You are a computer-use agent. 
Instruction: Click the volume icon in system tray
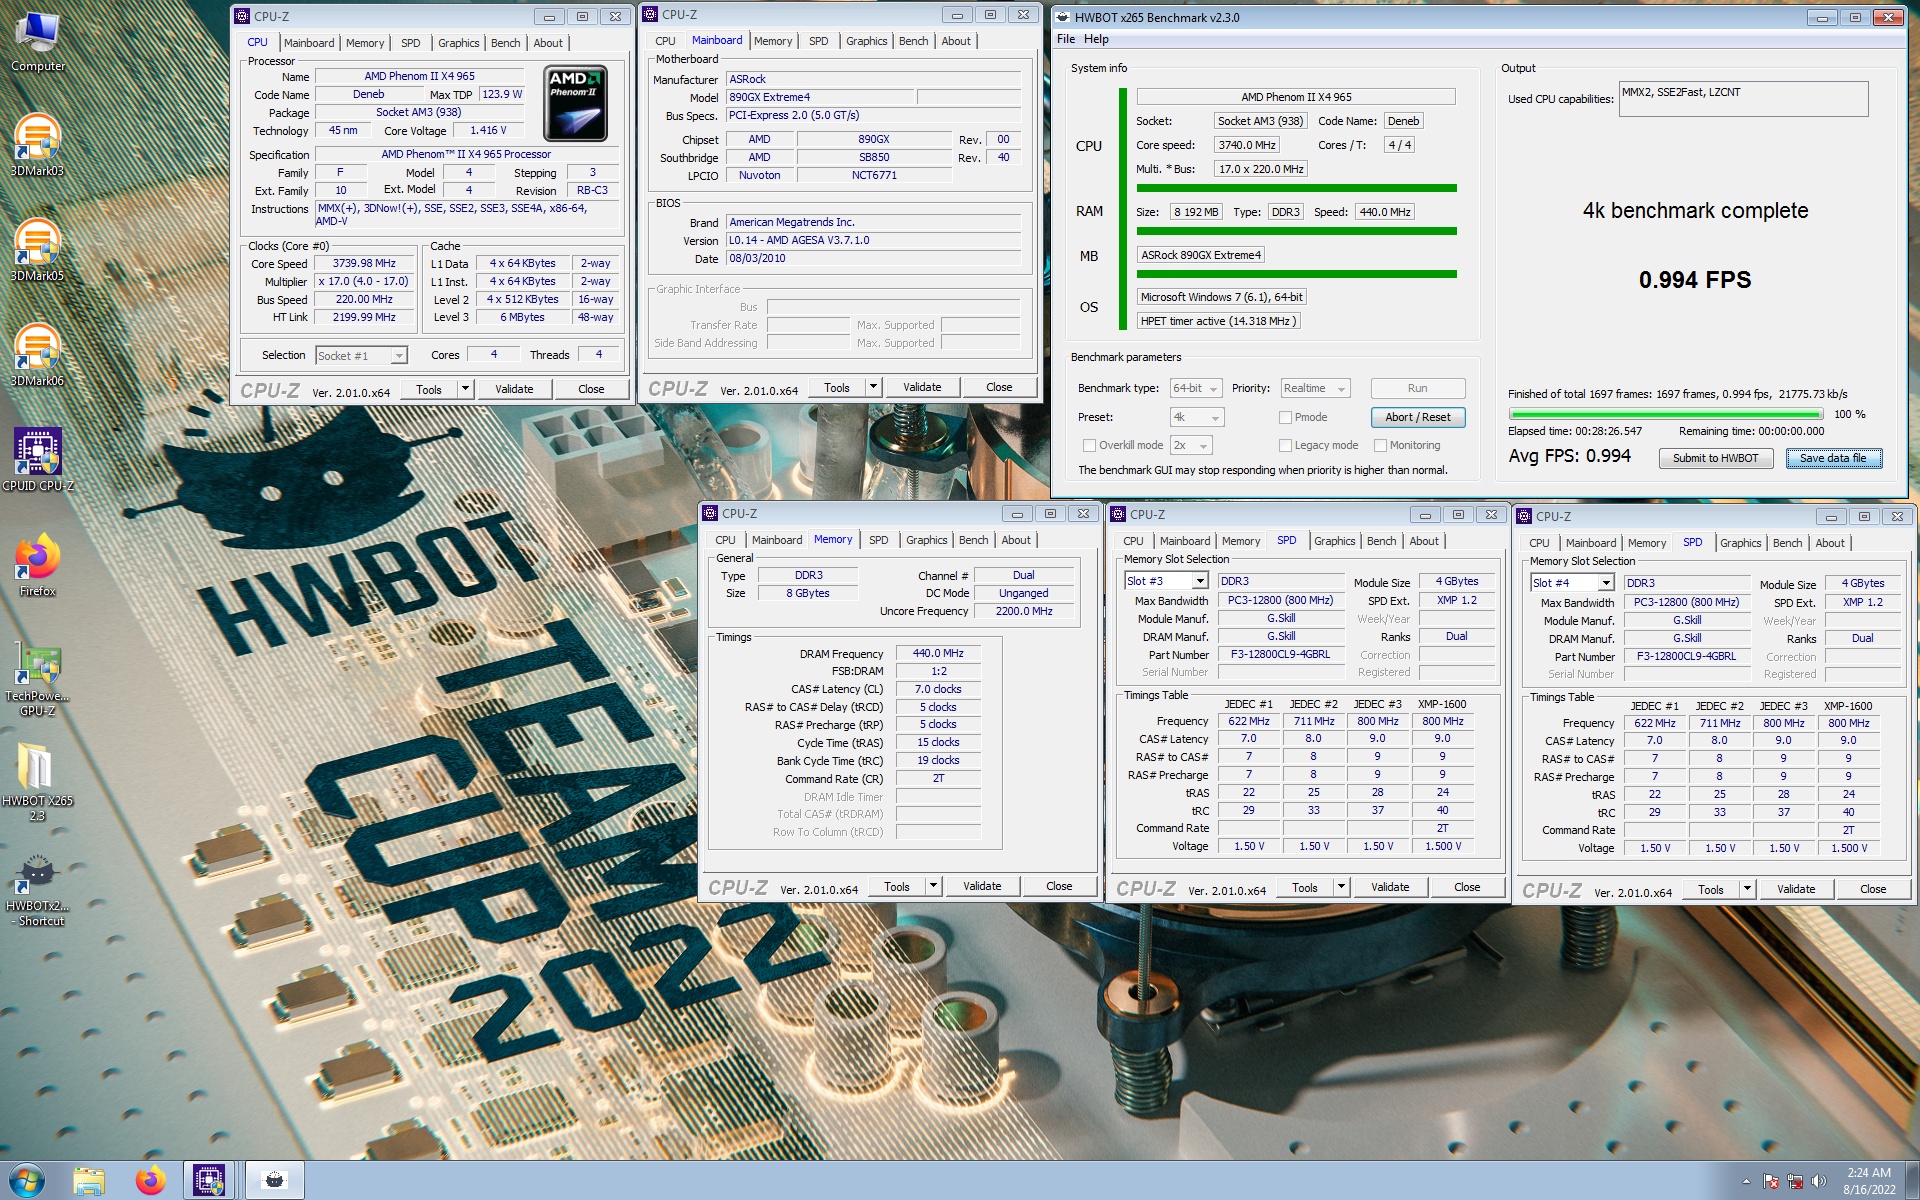pyautogui.click(x=1819, y=1181)
